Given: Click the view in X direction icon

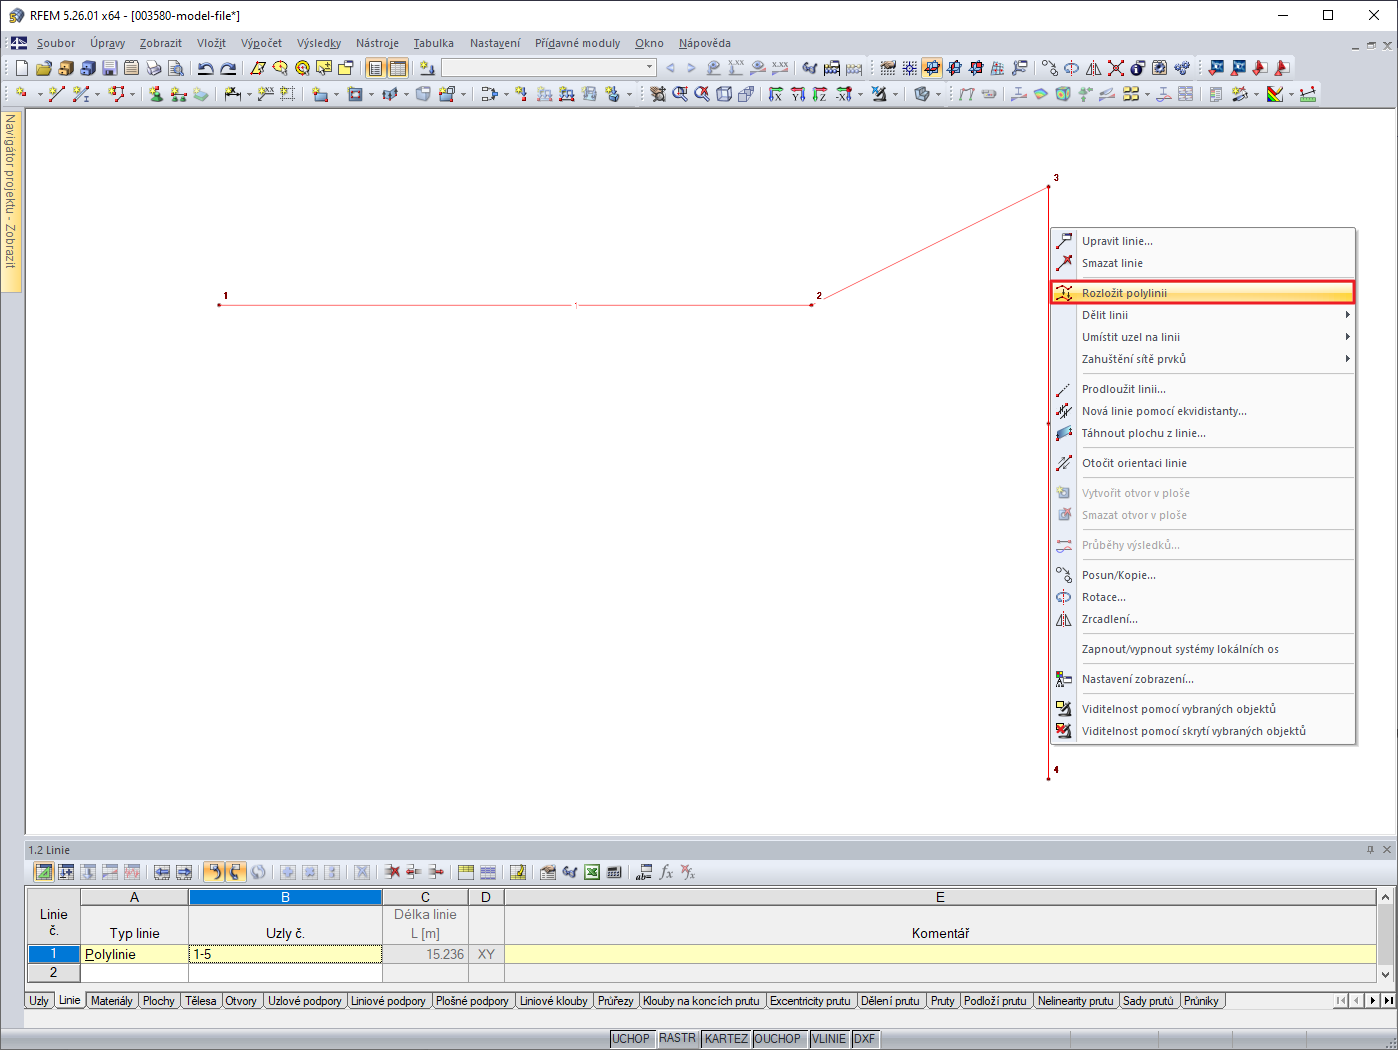Looking at the screenshot, I should pos(776,94).
